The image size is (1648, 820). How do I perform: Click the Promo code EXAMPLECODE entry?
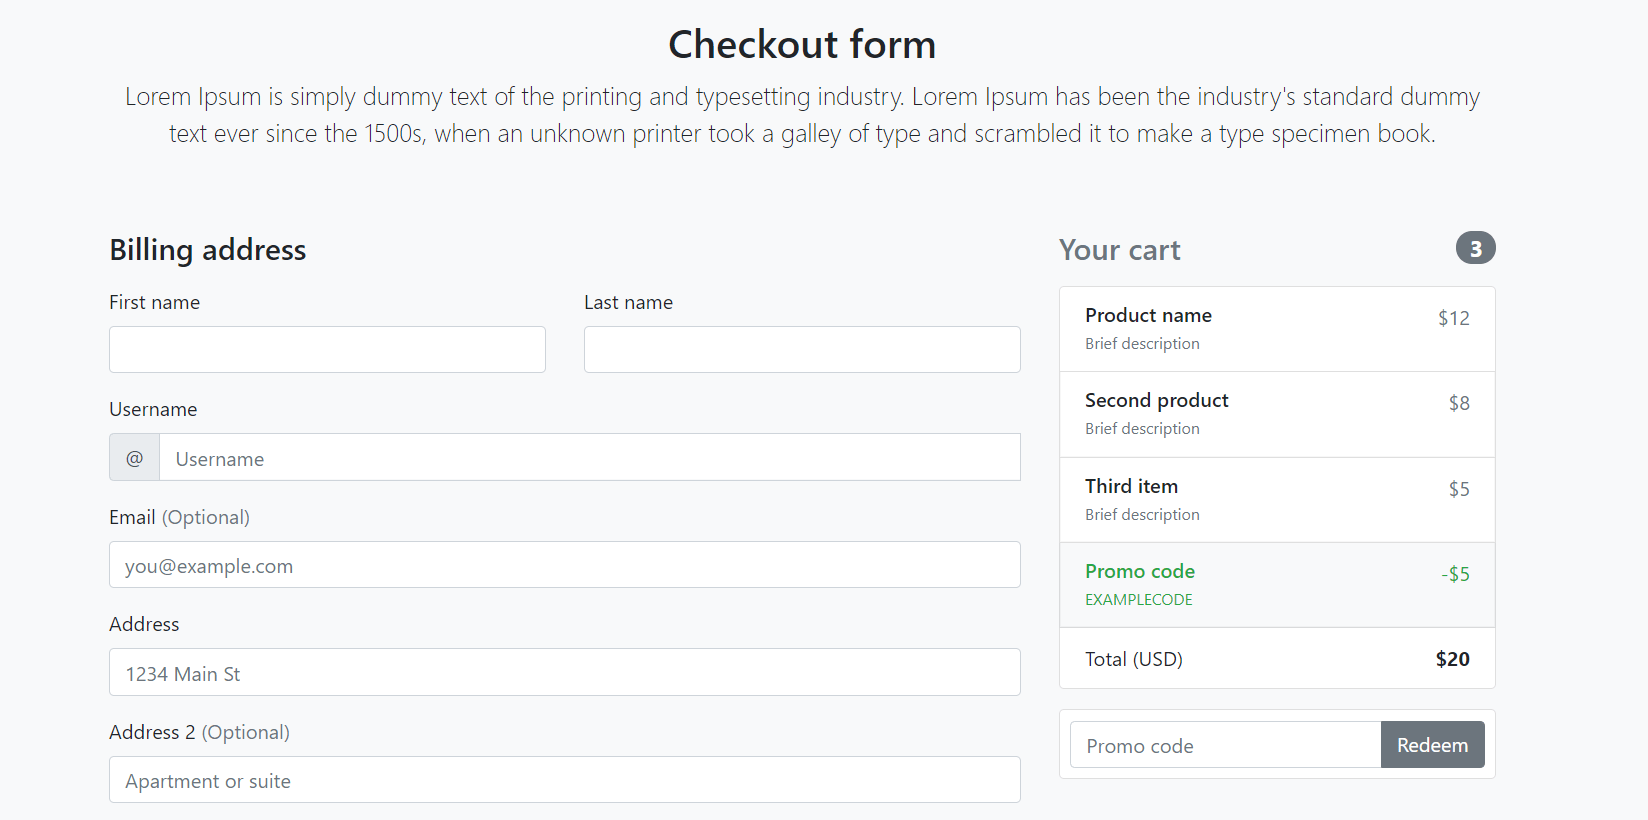(x=1139, y=584)
